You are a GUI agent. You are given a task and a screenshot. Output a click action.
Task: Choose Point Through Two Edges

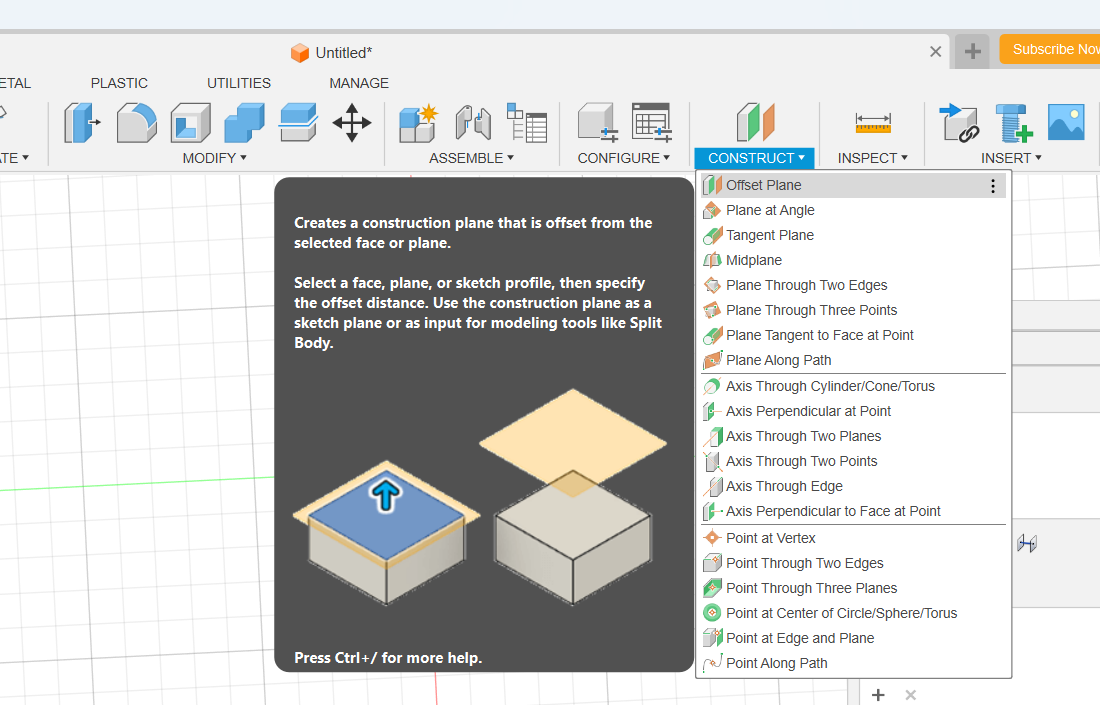[853, 563]
